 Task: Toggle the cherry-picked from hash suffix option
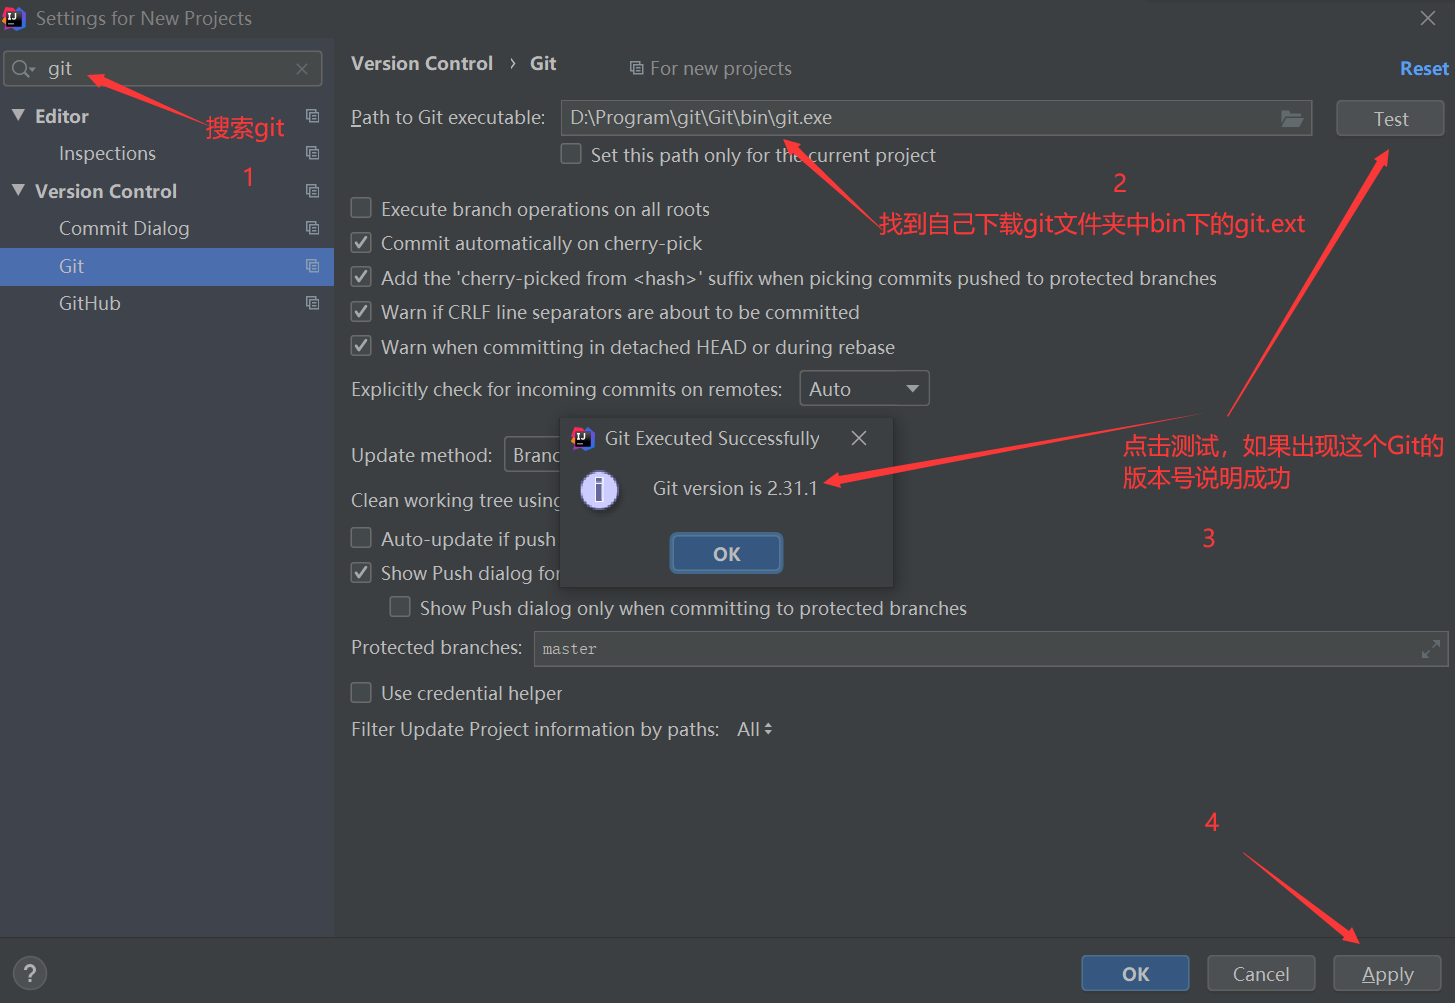[x=361, y=277]
